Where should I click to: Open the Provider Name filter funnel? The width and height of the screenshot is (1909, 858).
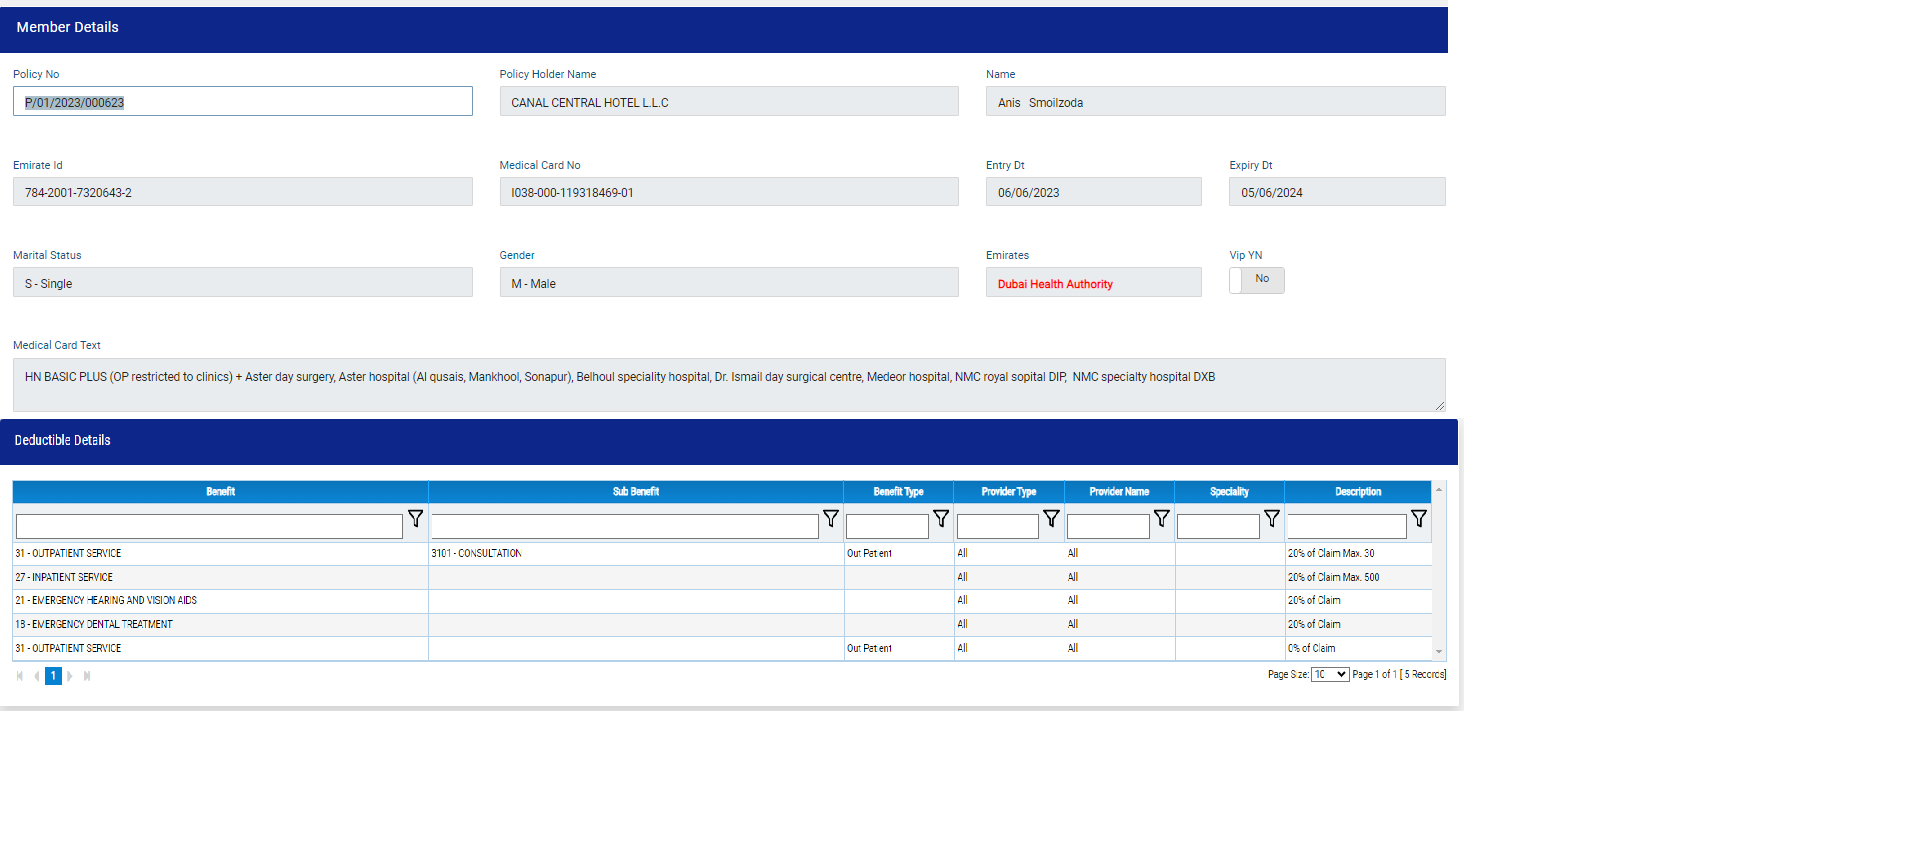[1161, 519]
